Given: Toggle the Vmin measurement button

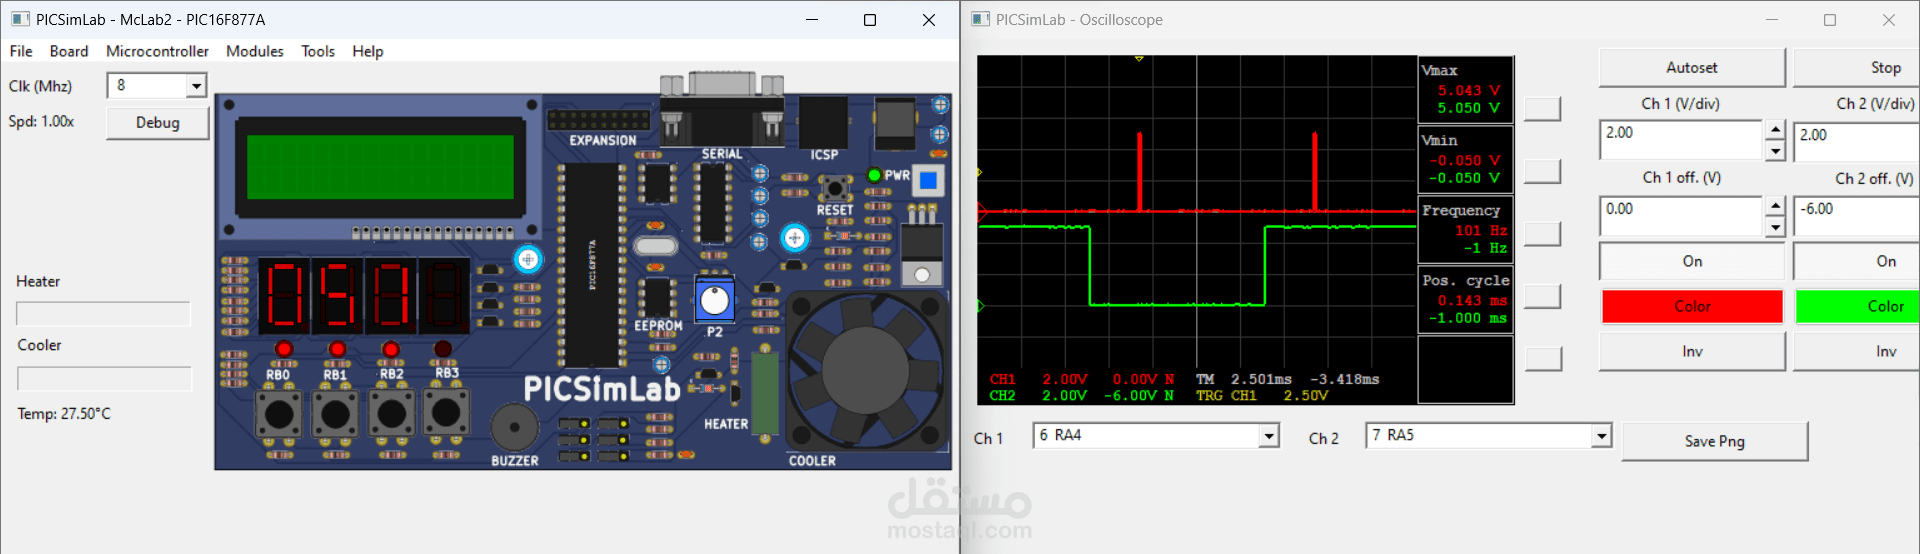Looking at the screenshot, I should [1543, 171].
